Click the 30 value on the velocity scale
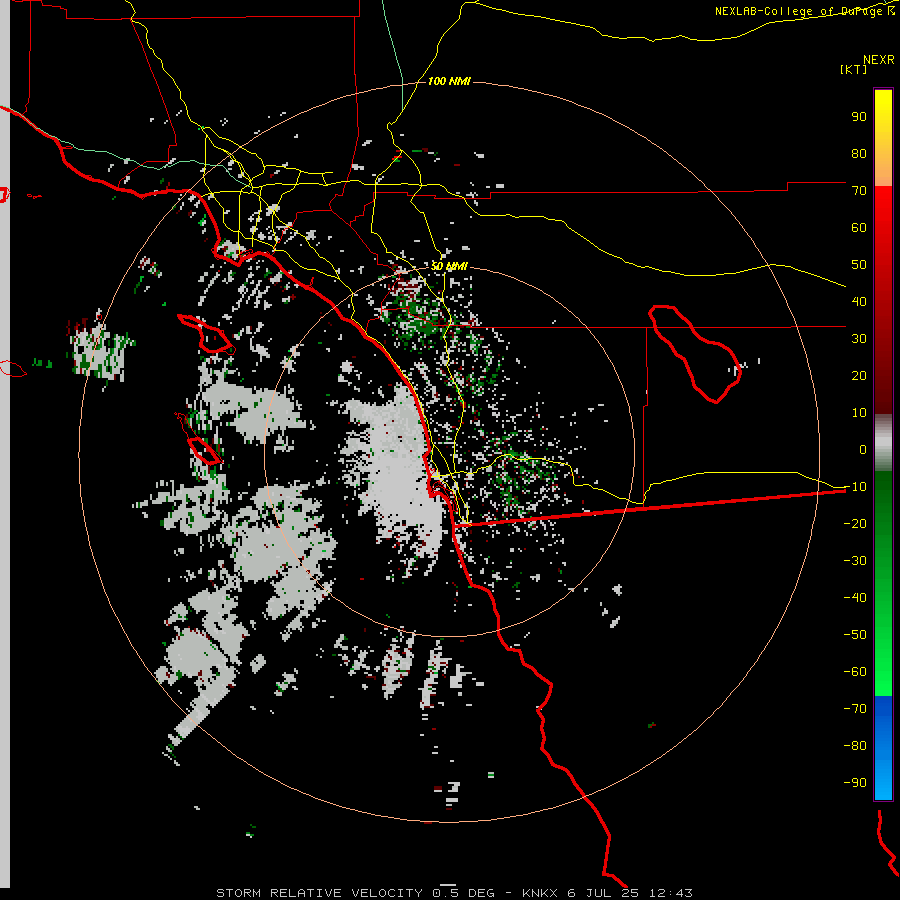Viewport: 900px width, 900px height. tap(859, 339)
